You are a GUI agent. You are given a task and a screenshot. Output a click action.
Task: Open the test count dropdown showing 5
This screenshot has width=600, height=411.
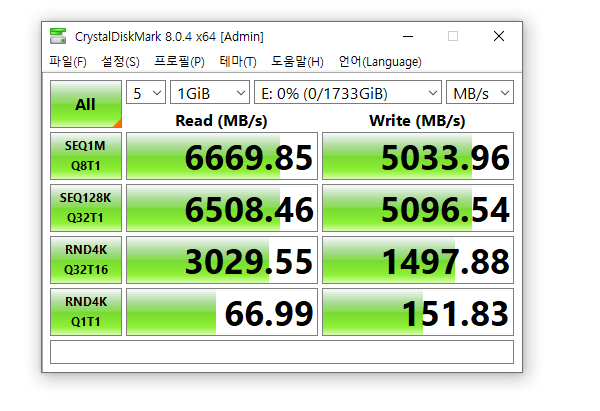point(146,92)
